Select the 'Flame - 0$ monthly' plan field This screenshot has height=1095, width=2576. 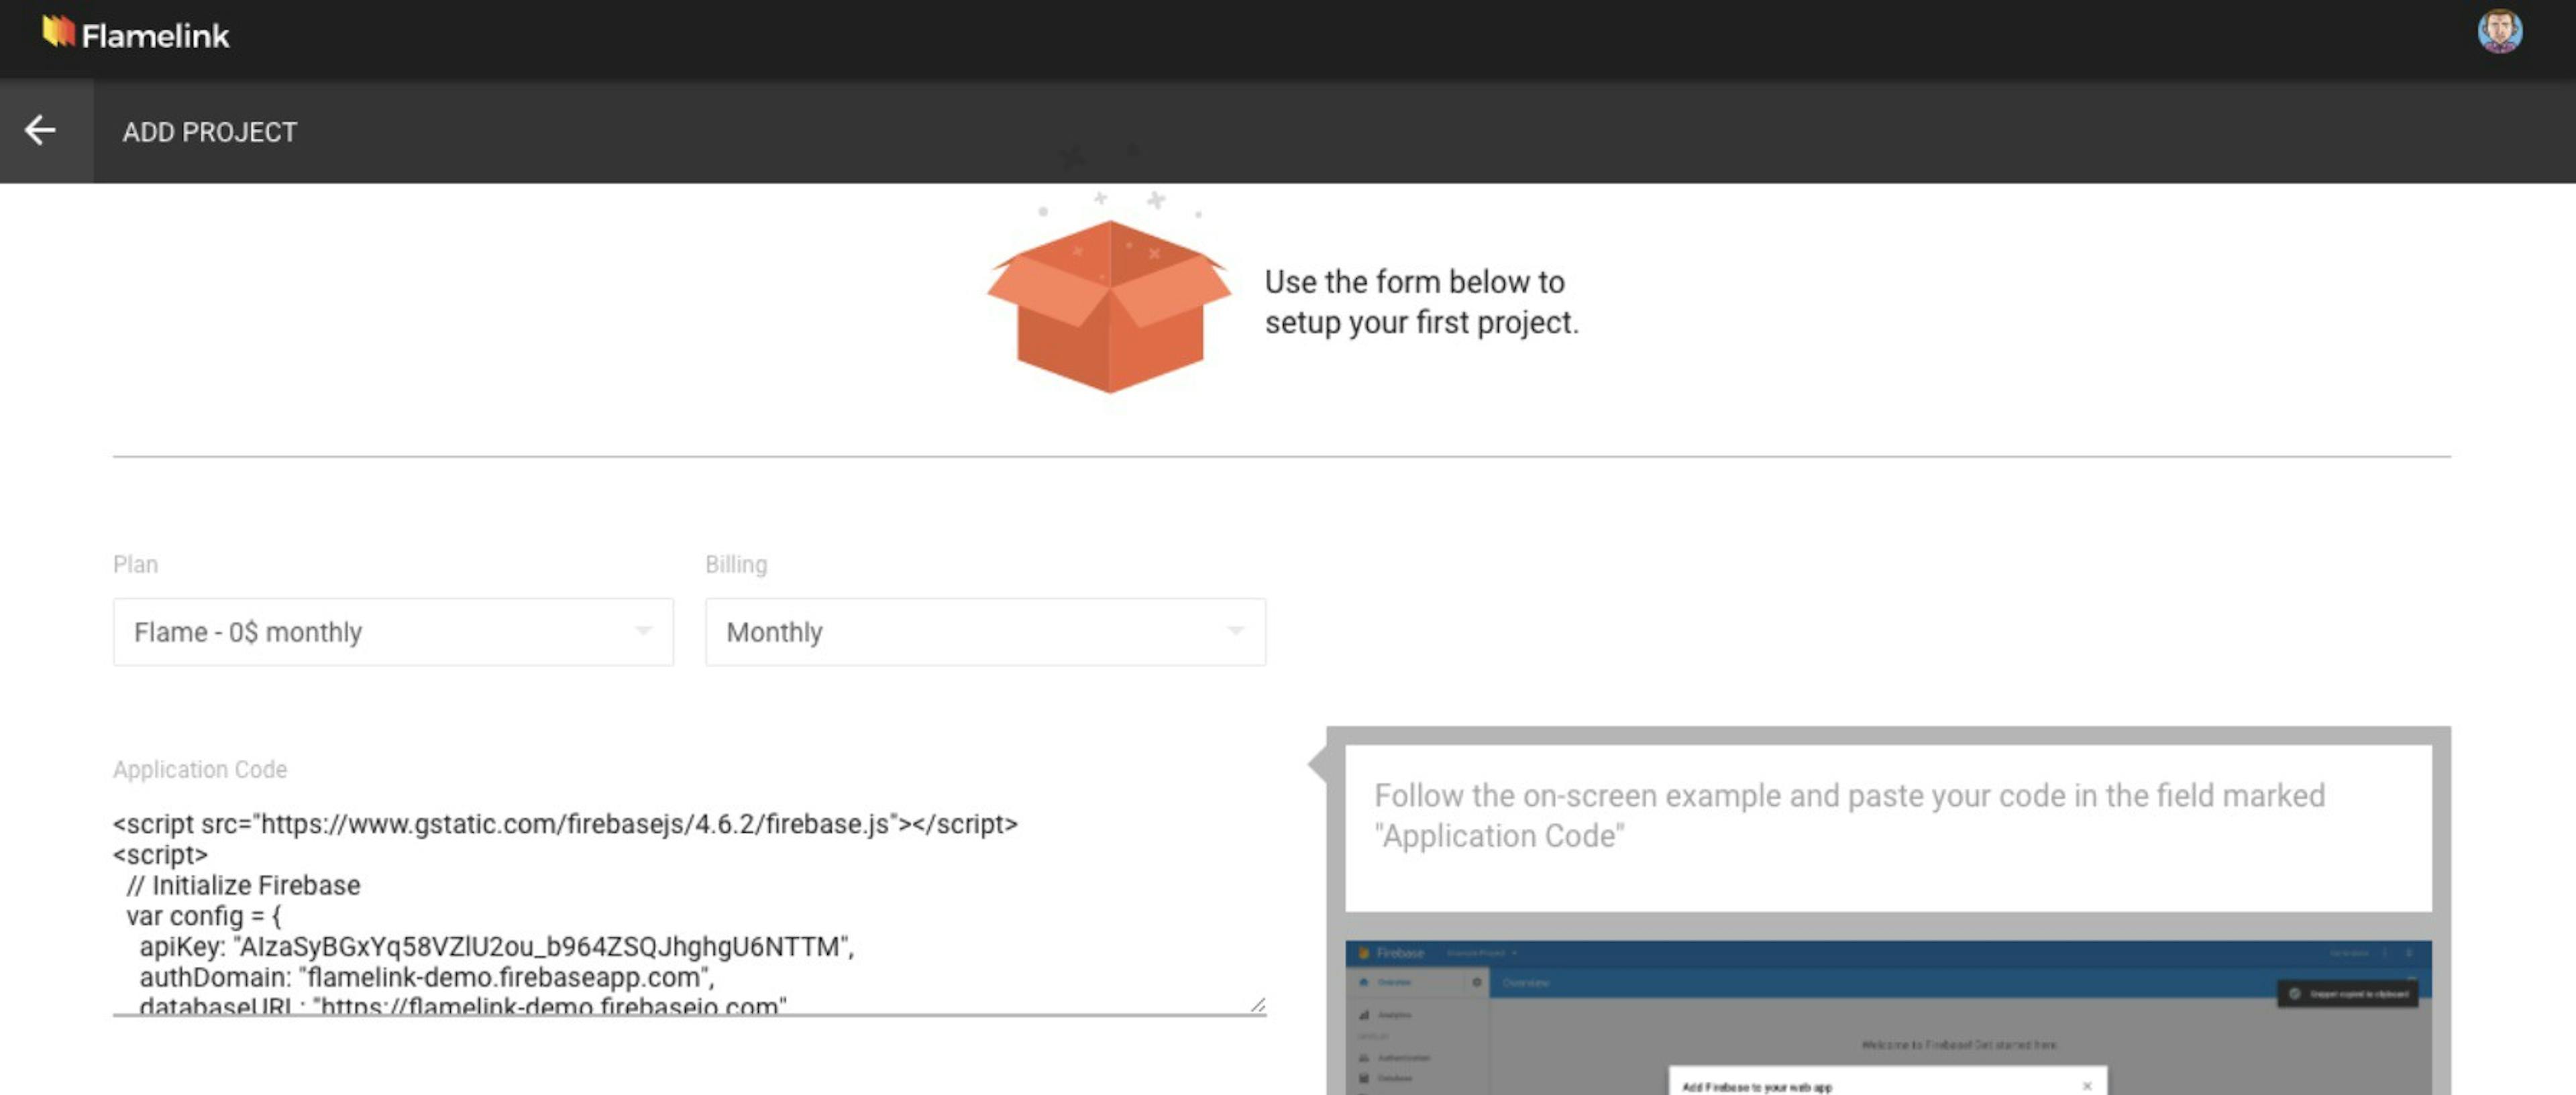tap(393, 632)
